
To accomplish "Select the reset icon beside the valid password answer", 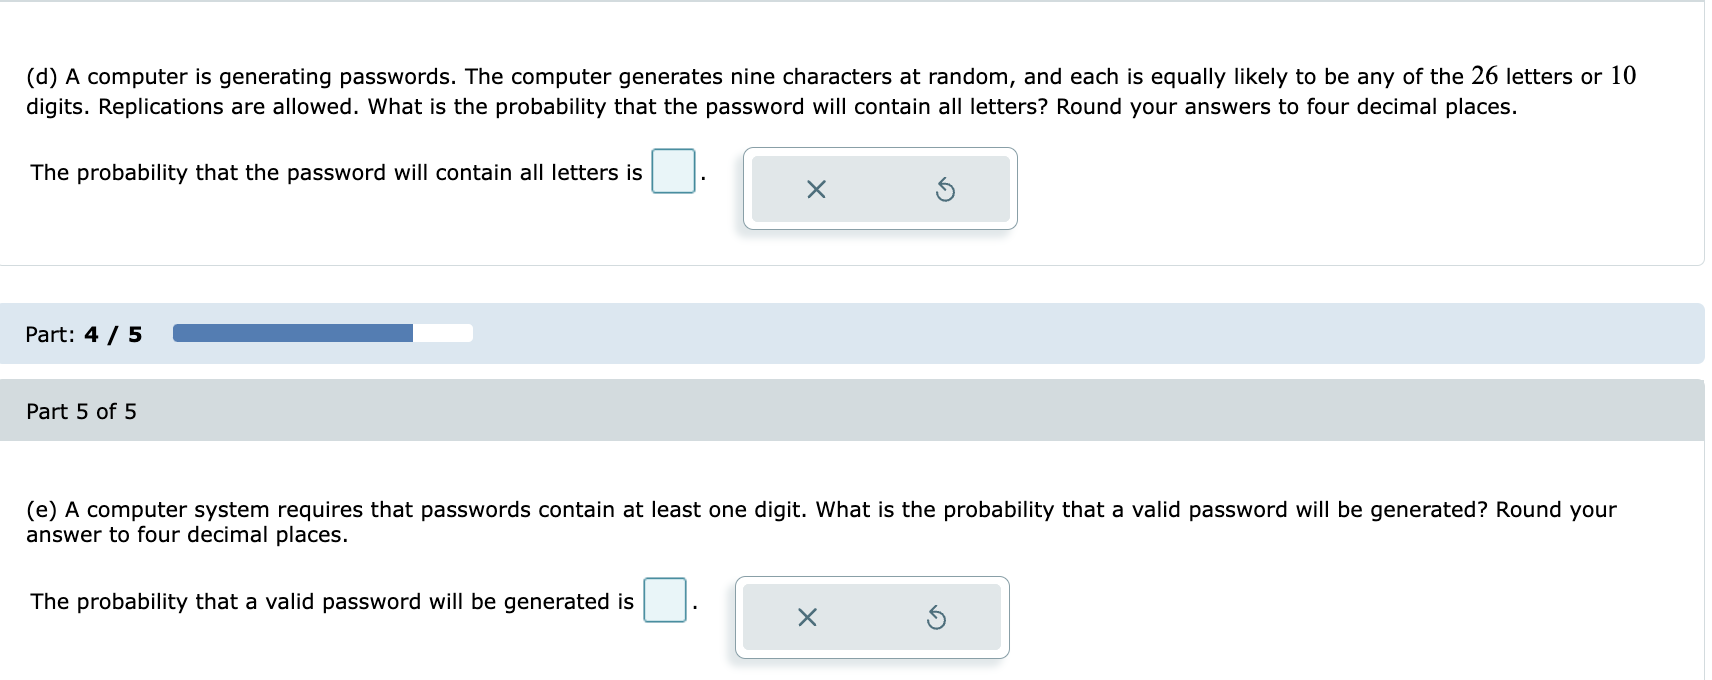I will [x=936, y=617].
